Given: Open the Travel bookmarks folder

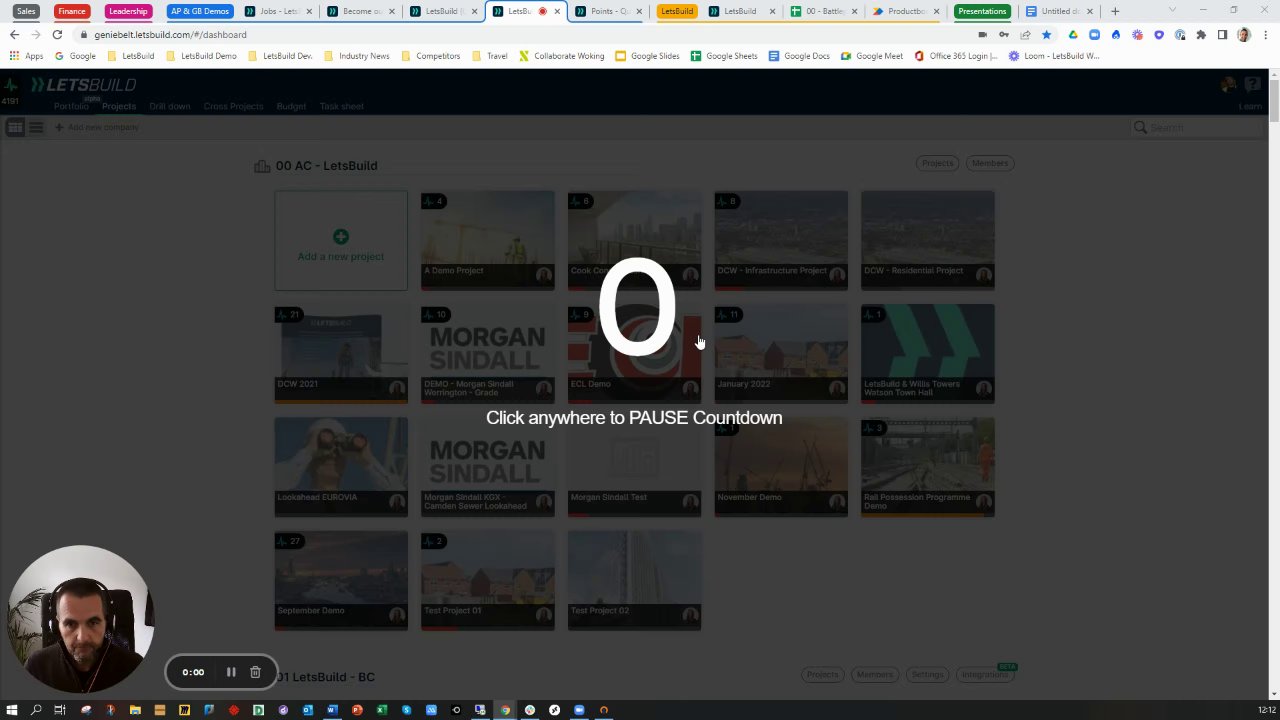Looking at the screenshot, I should pos(489,56).
